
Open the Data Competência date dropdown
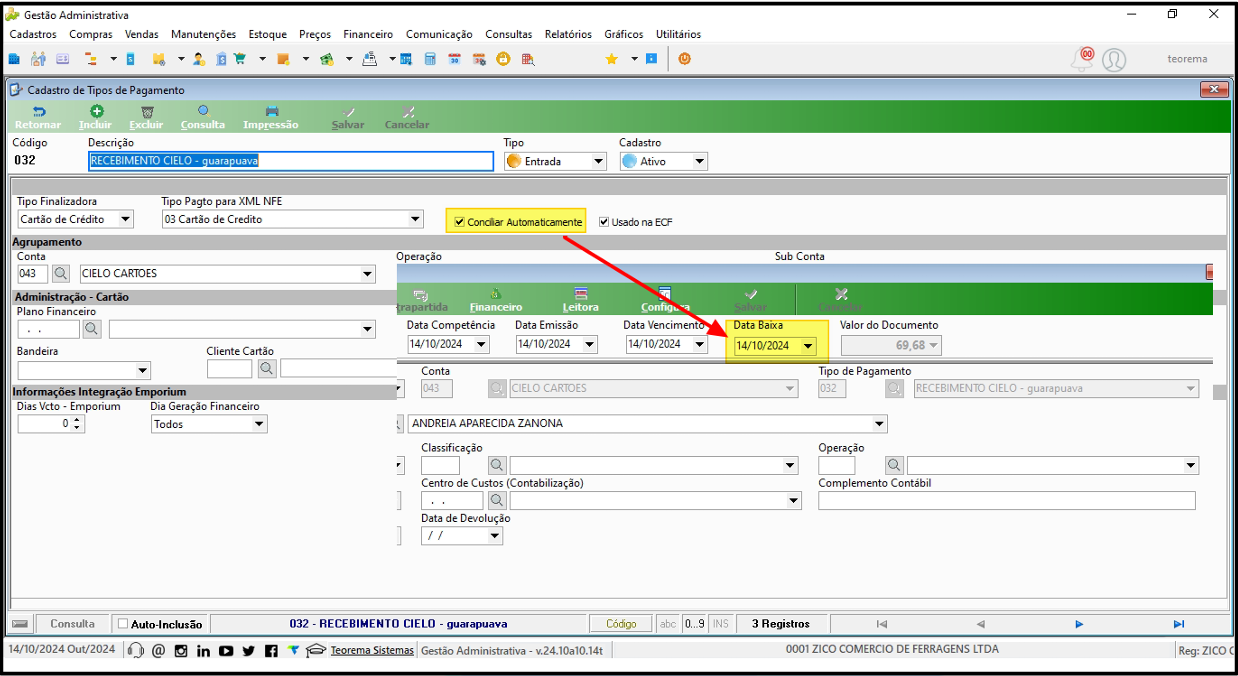482,344
